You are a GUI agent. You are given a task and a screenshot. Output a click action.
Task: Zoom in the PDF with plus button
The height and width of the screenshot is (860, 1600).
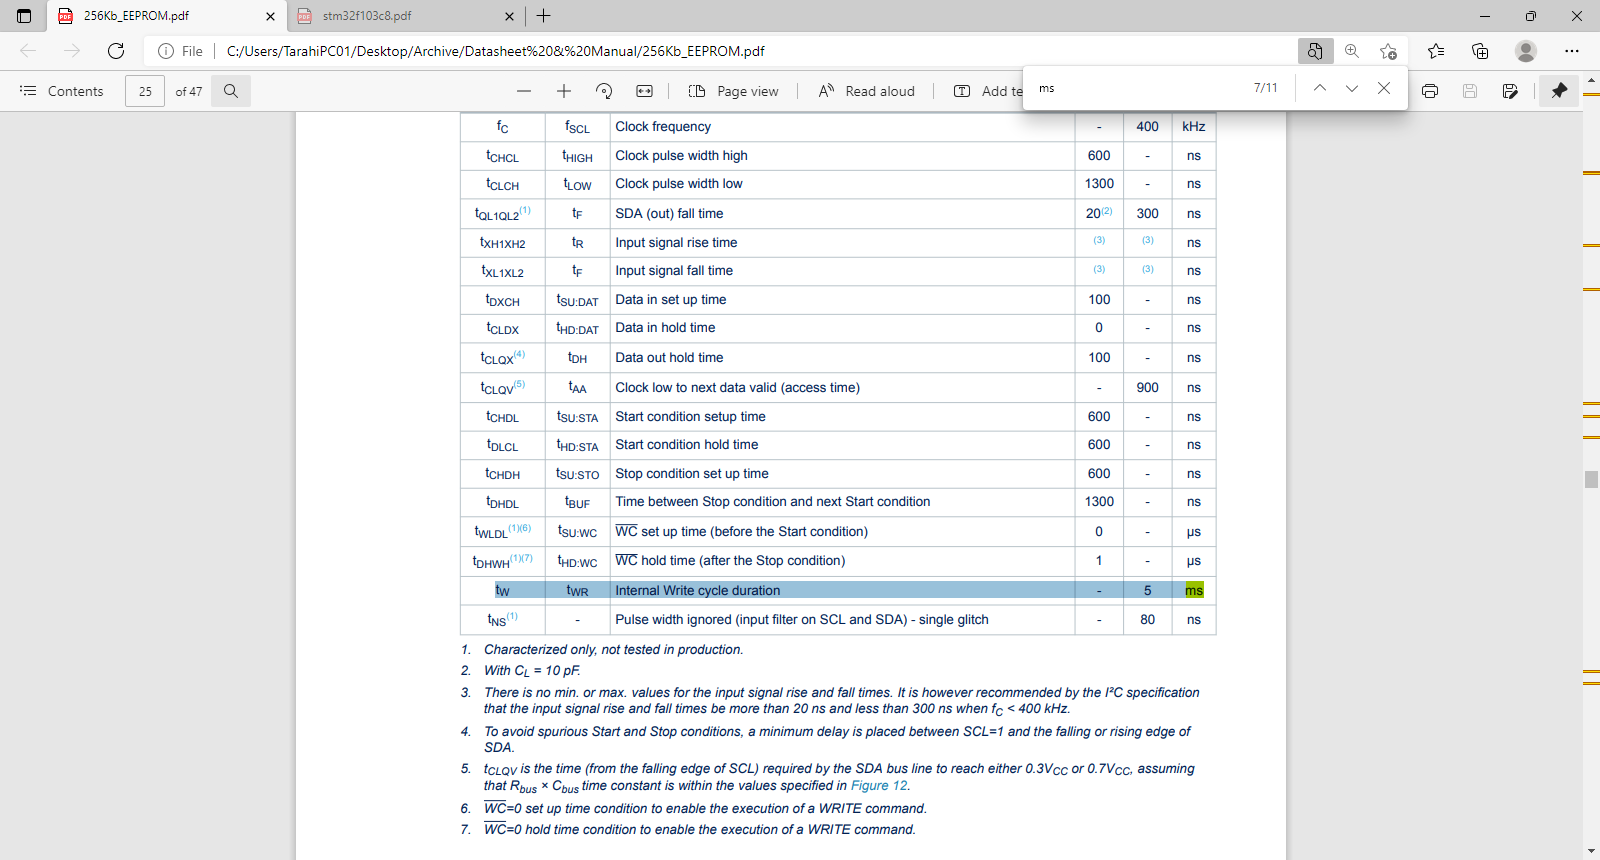(564, 91)
